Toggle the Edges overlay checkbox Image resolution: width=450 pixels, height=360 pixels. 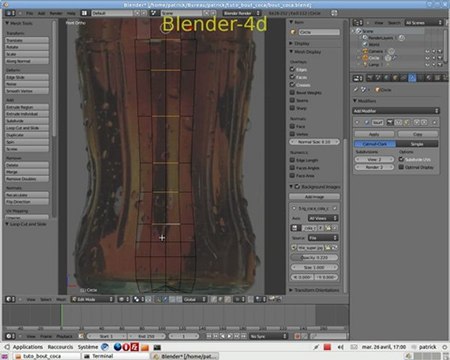coord(292,69)
